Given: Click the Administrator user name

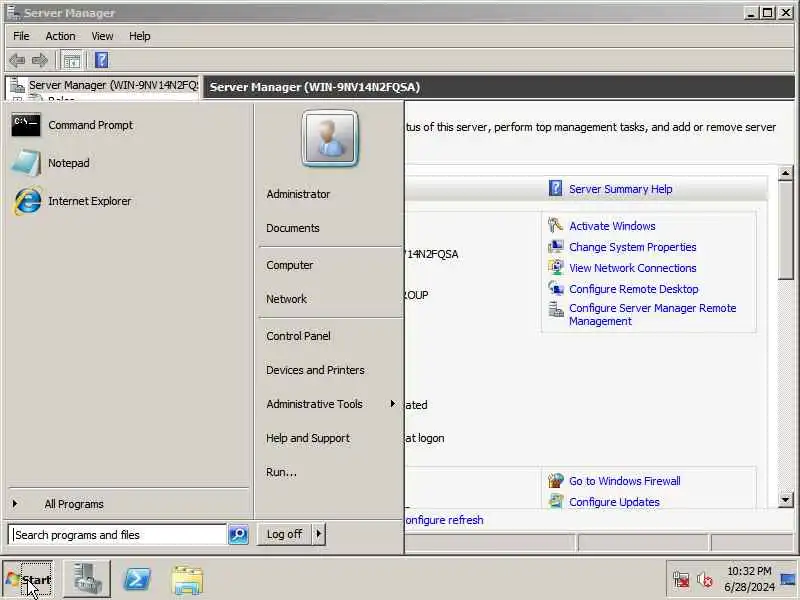Looking at the screenshot, I should pos(298,194).
